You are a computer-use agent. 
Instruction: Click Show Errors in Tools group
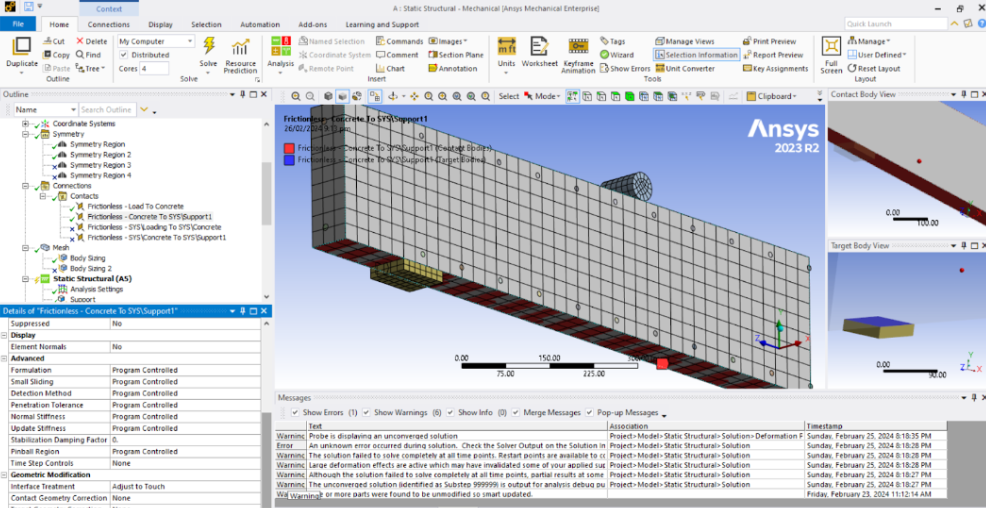pos(624,69)
